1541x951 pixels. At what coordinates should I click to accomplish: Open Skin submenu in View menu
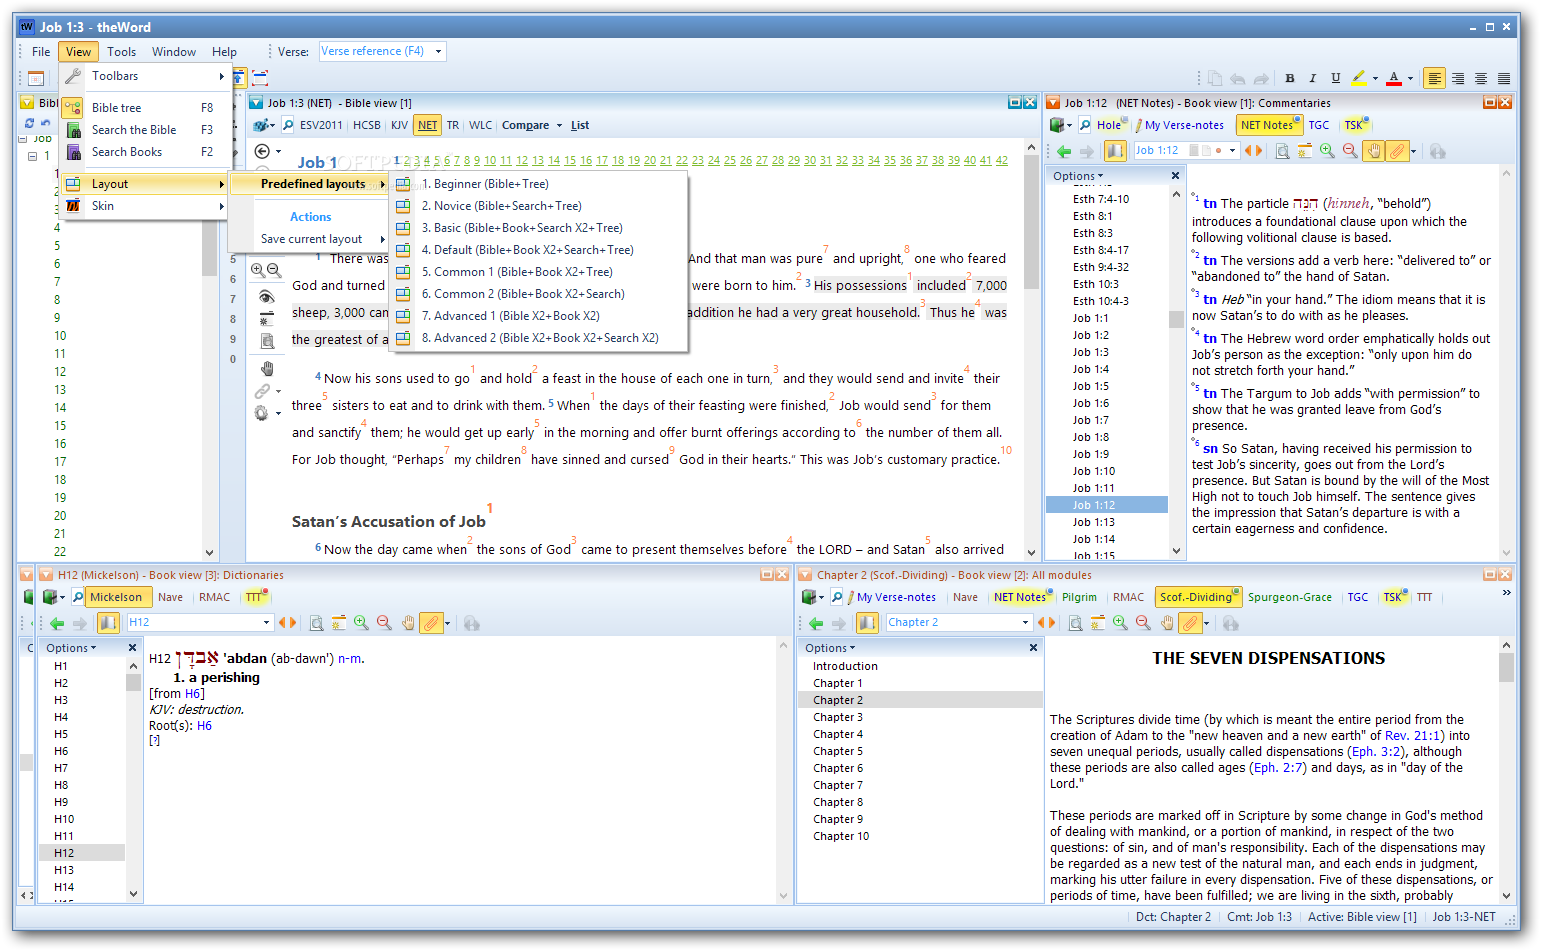click(x=145, y=206)
